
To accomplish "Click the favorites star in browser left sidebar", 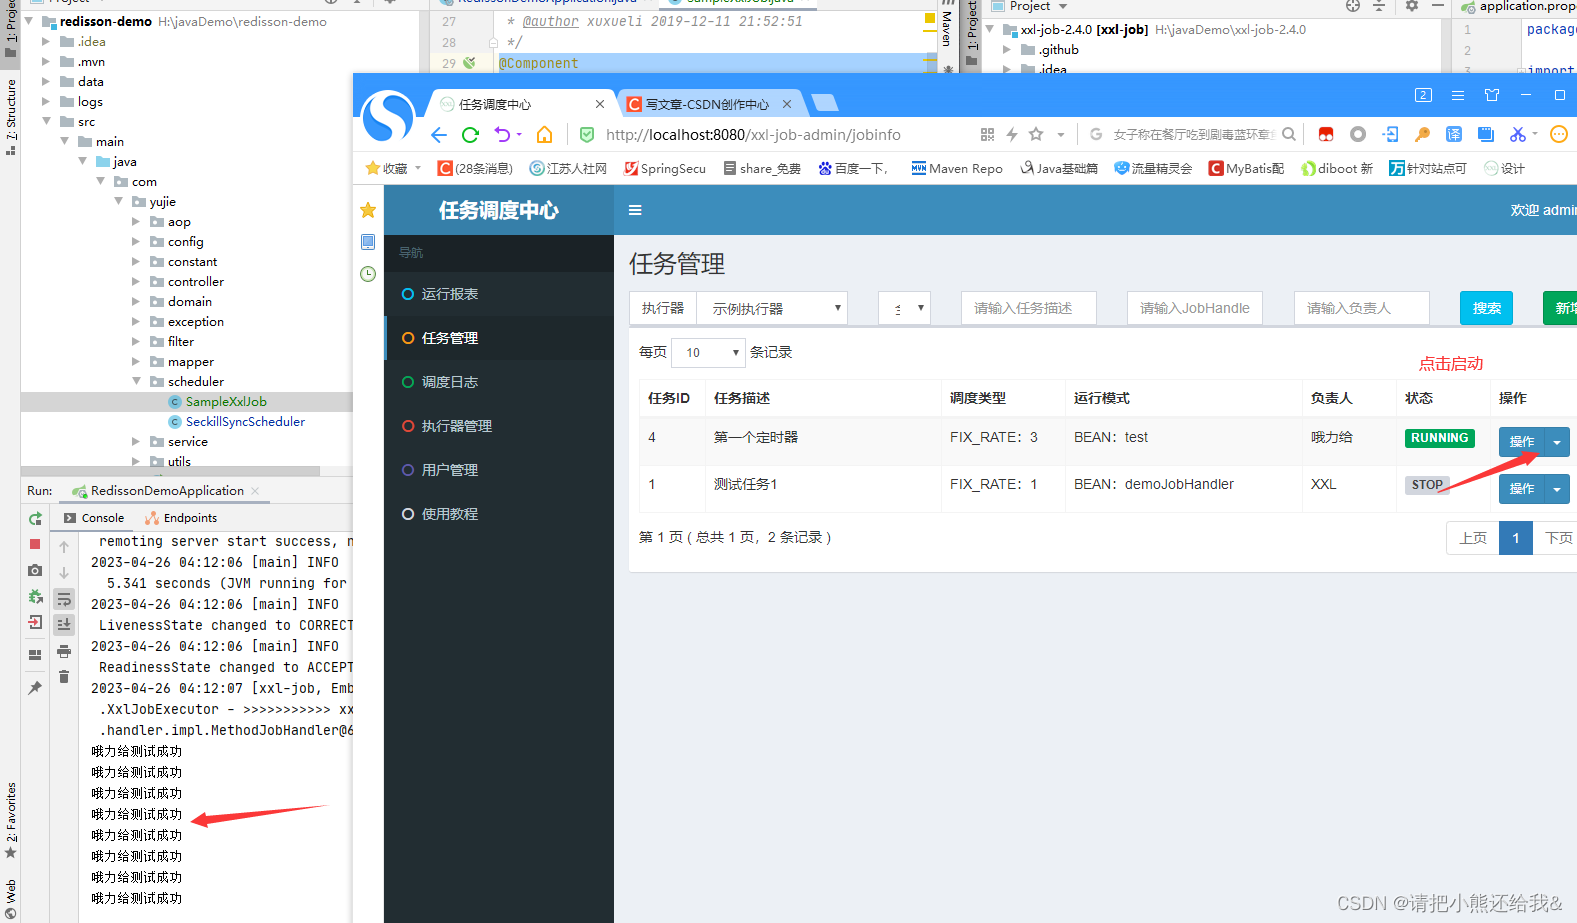I will pyautogui.click(x=368, y=210).
